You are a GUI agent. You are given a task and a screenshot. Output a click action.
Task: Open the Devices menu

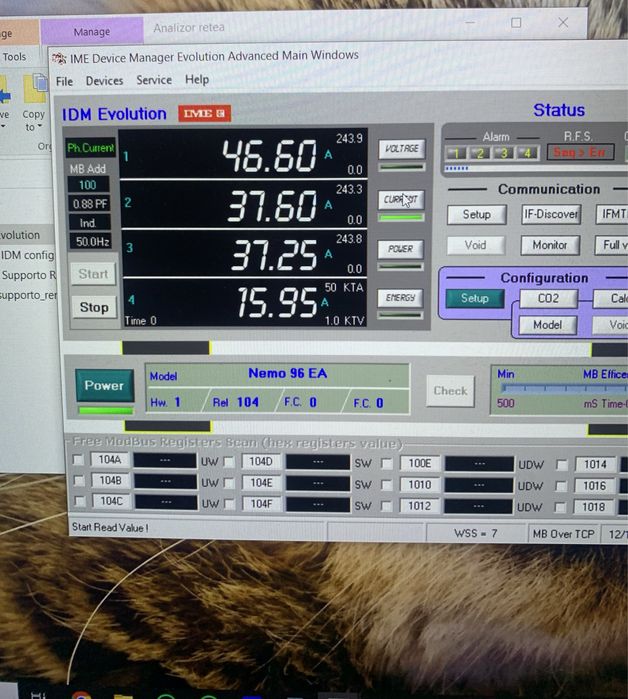(104, 81)
